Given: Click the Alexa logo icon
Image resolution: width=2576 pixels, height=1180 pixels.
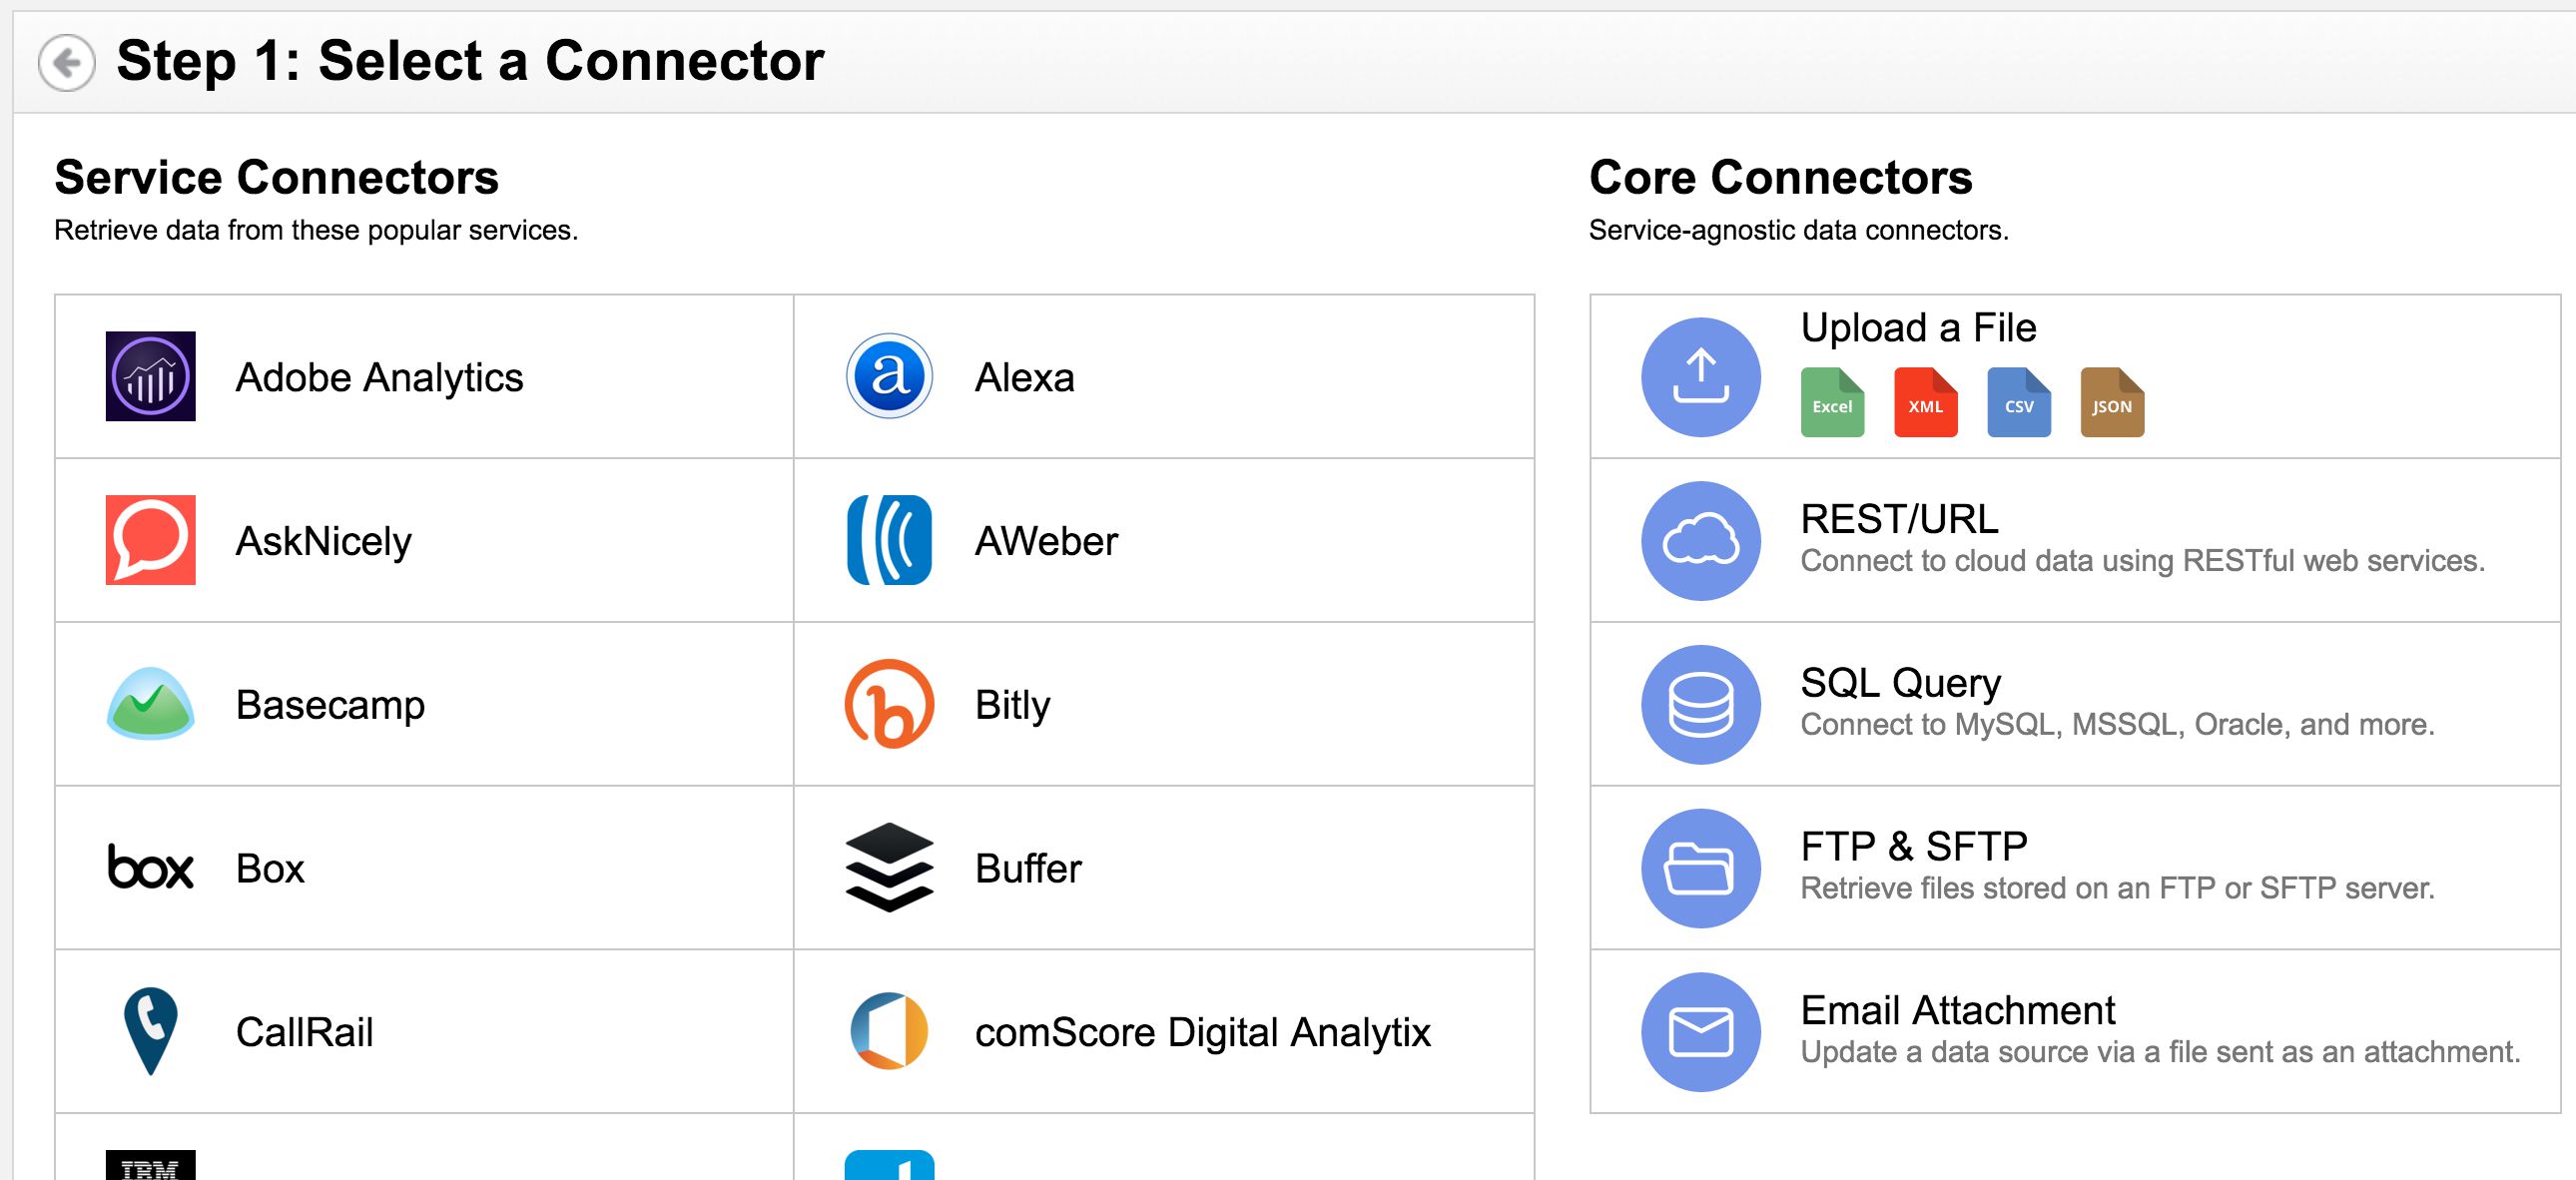Looking at the screenshot, I should [889, 376].
